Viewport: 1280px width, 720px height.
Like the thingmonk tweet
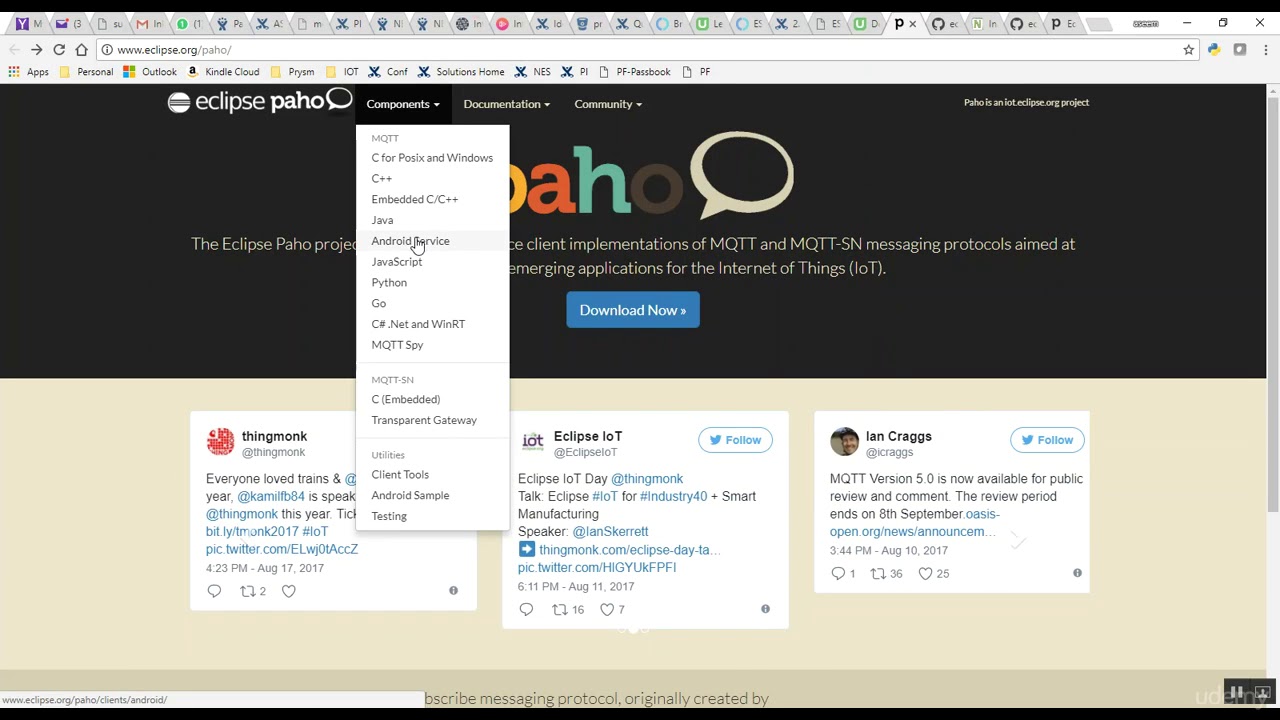[288, 591]
